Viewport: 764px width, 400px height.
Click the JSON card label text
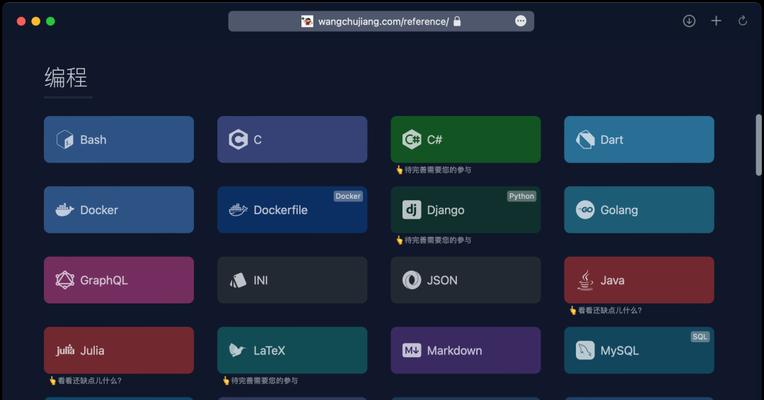pos(442,280)
